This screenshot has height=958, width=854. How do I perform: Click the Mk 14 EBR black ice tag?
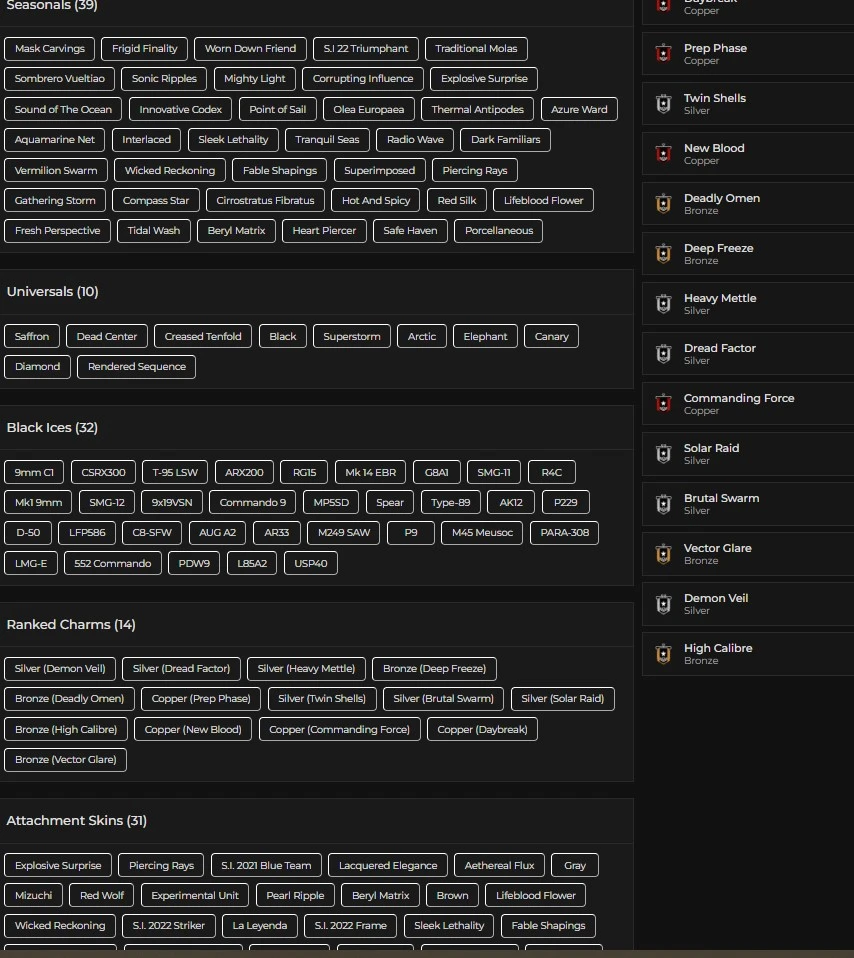pyautogui.click(x=370, y=473)
